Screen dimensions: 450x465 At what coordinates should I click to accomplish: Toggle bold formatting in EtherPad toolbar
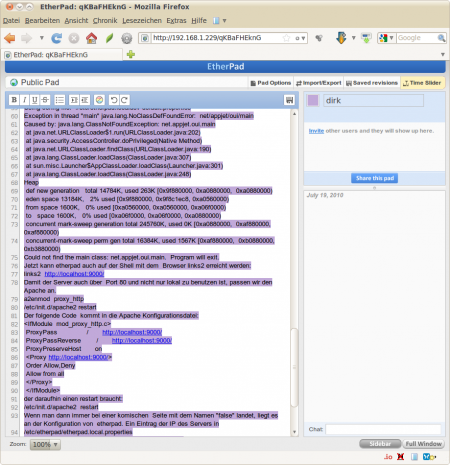point(14,100)
